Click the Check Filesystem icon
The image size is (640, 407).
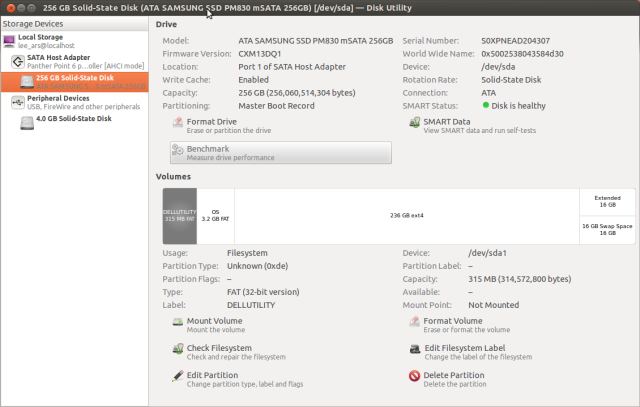click(178, 349)
